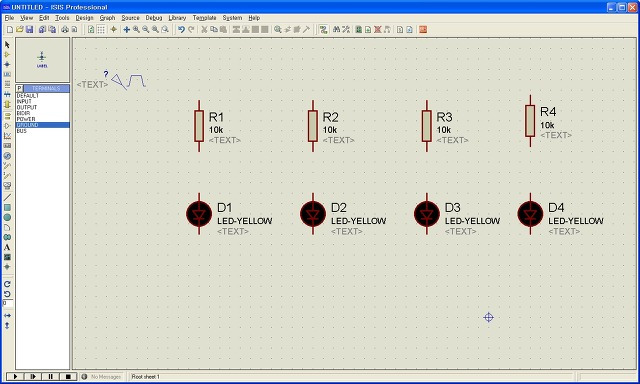640x384 pixels.
Task: Stop the simulation
Action: (x=68, y=376)
